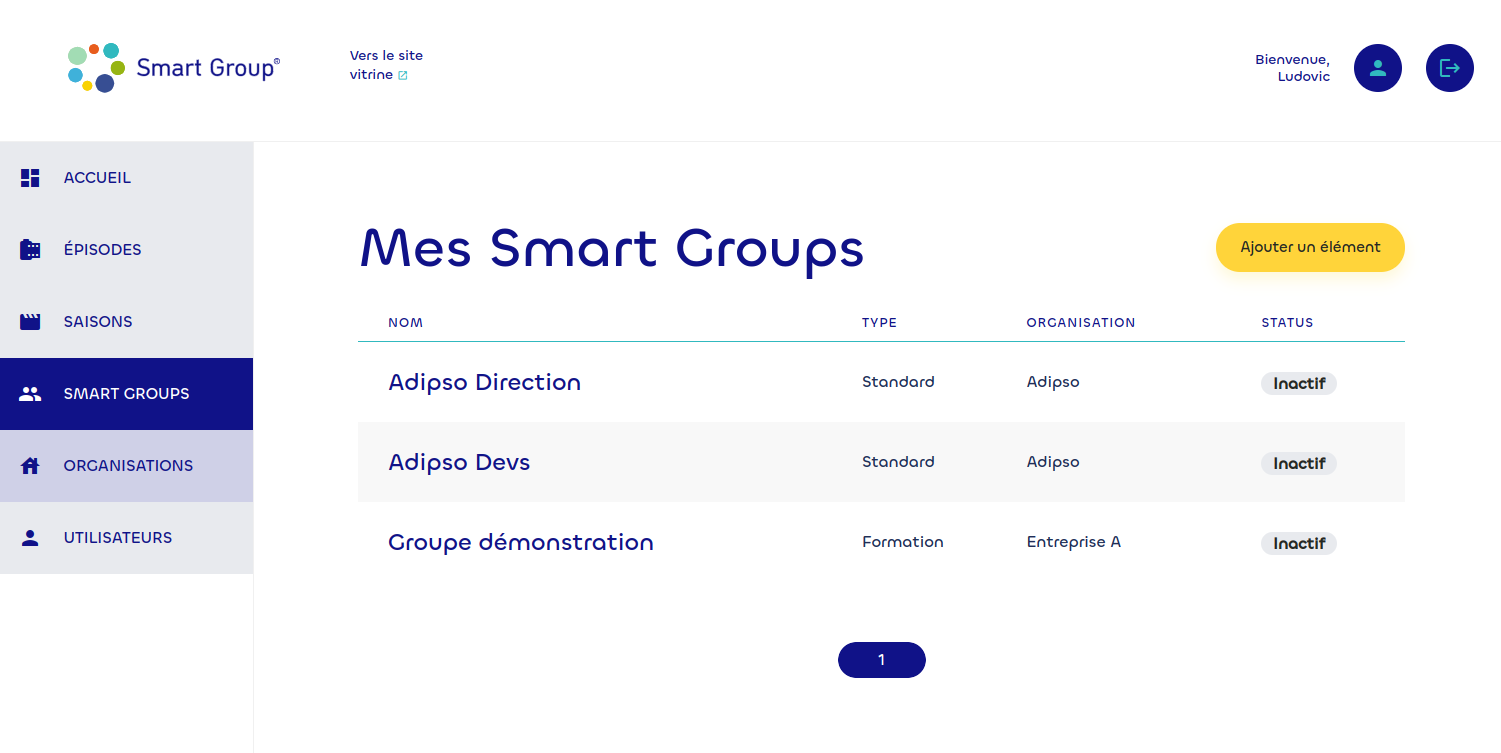Click the Entreprise A organisation cell
This screenshot has height=753, width=1501.
click(x=1074, y=542)
